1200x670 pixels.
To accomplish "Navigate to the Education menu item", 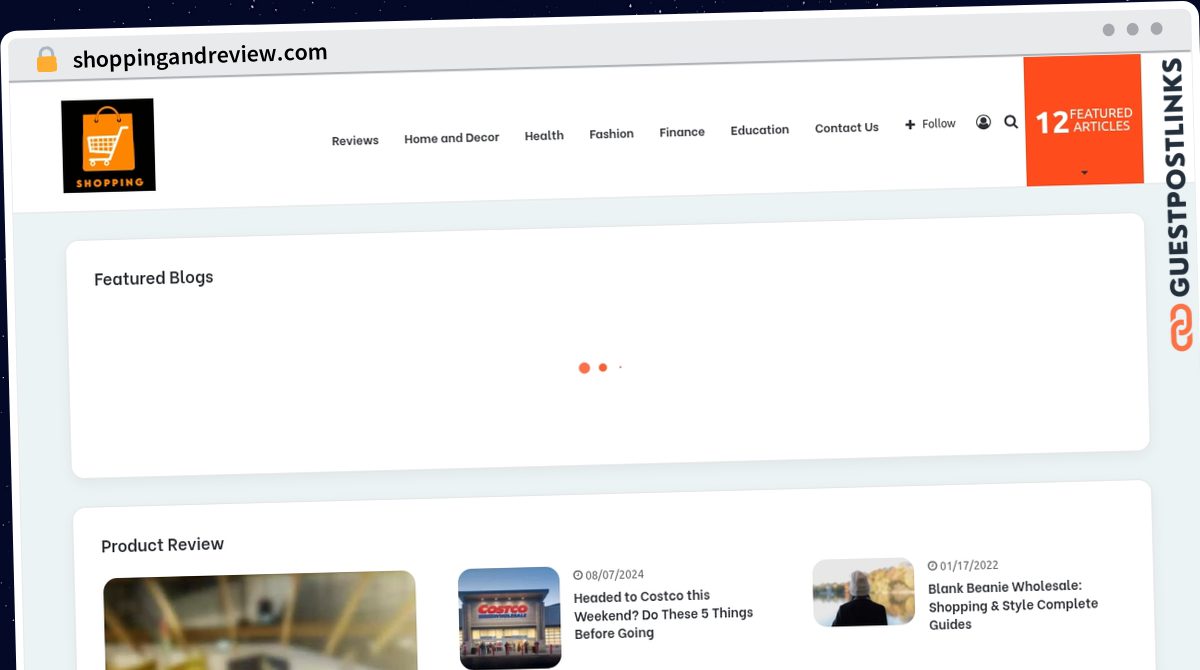I will point(759,130).
